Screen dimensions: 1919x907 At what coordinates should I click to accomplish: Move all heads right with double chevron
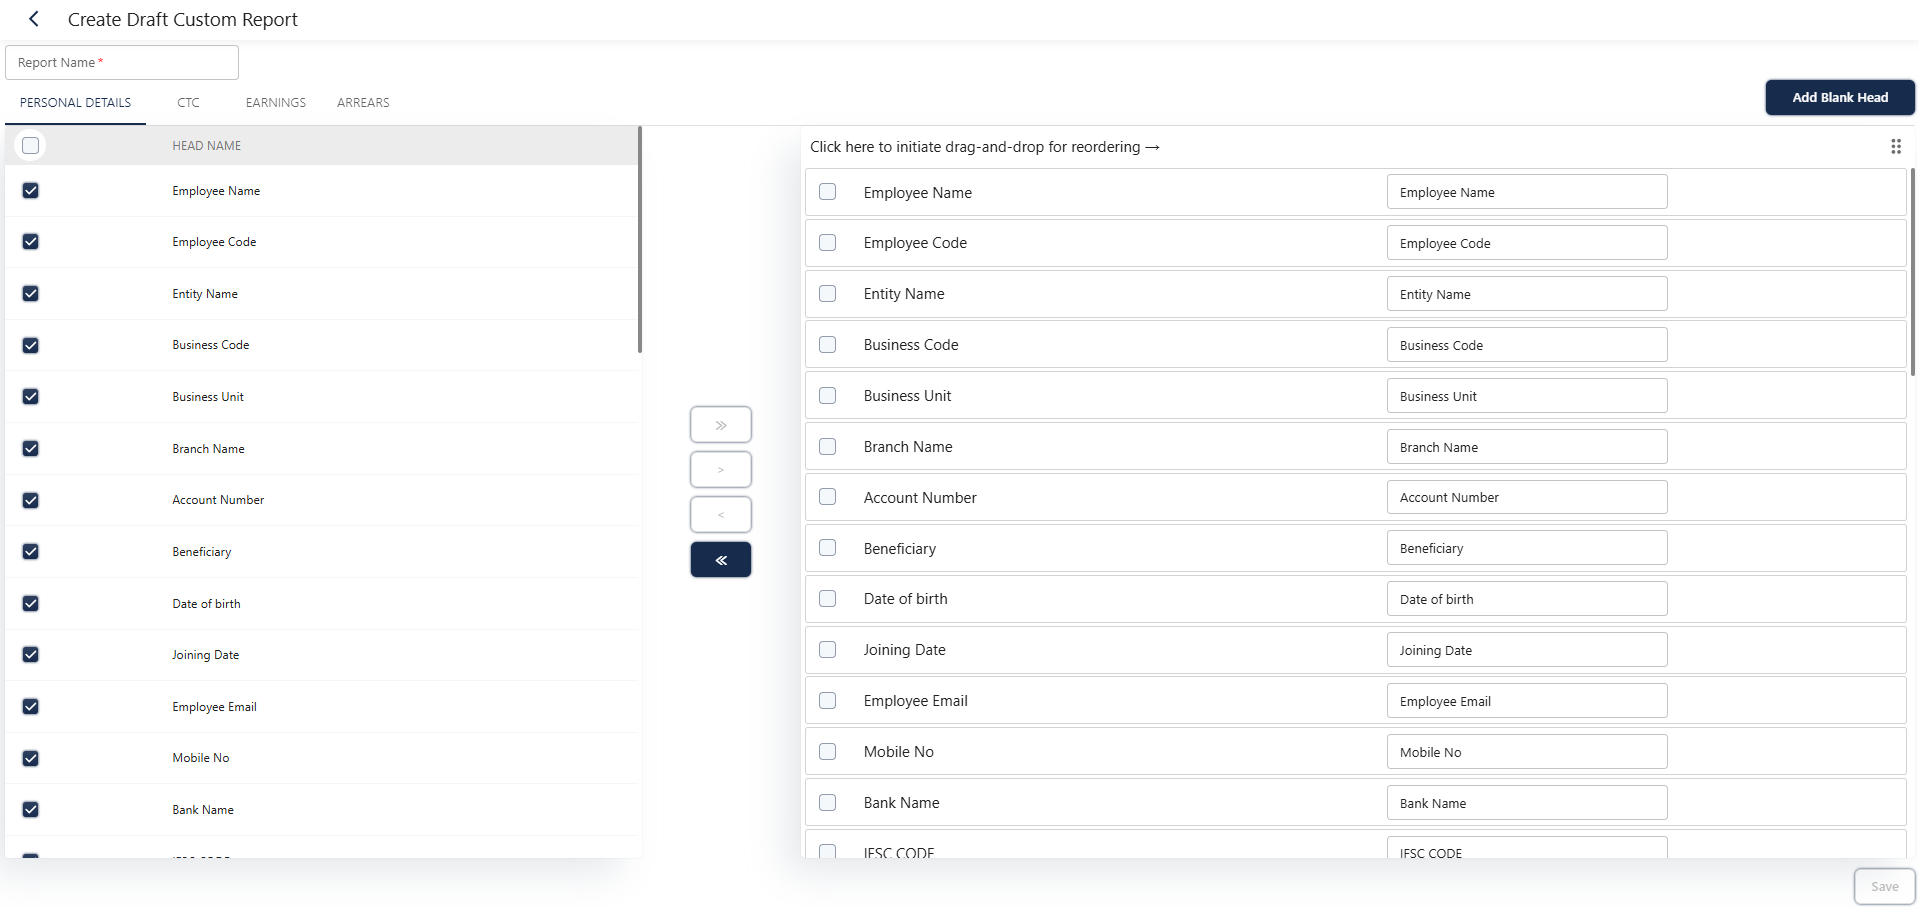coord(720,425)
